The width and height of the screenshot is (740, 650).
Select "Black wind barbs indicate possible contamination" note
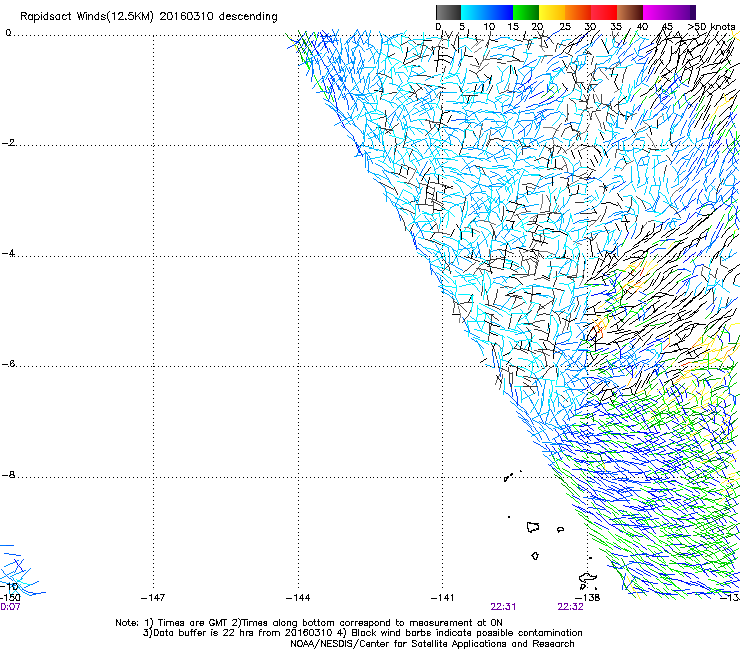click(x=467, y=633)
